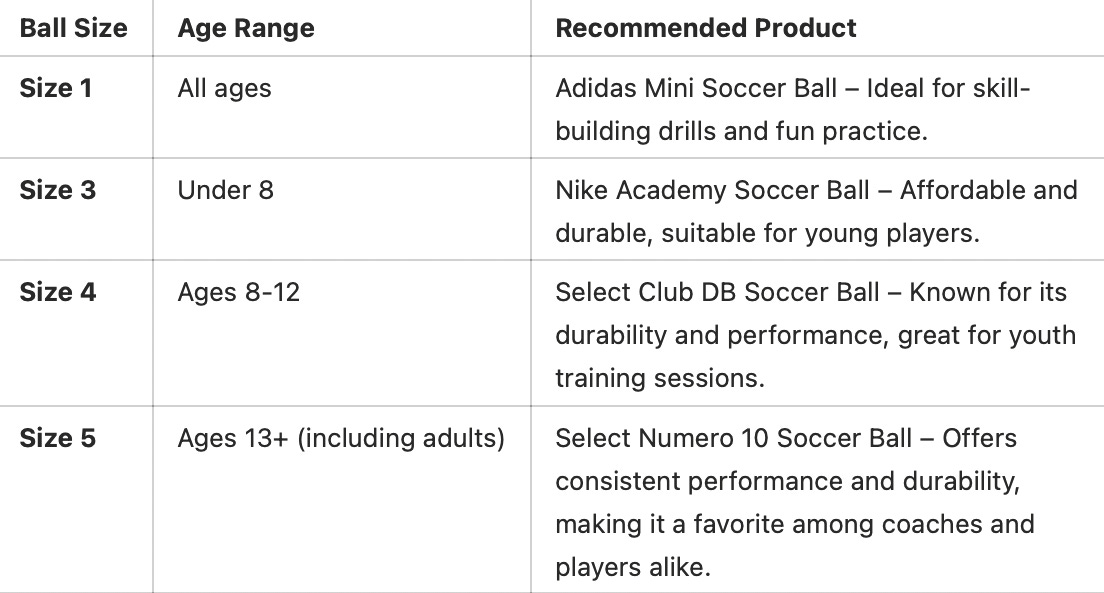
Task: Click the Under 8 age cell
Action: pos(225,190)
